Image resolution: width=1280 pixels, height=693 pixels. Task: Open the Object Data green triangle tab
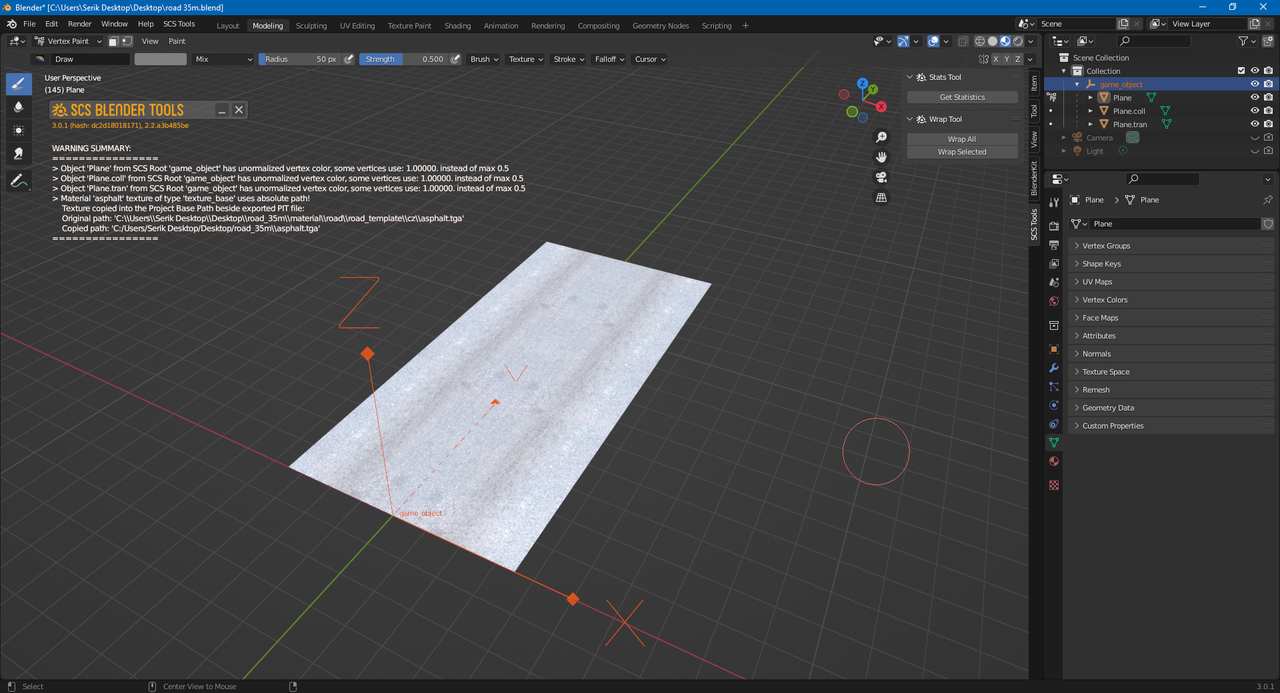1054,442
